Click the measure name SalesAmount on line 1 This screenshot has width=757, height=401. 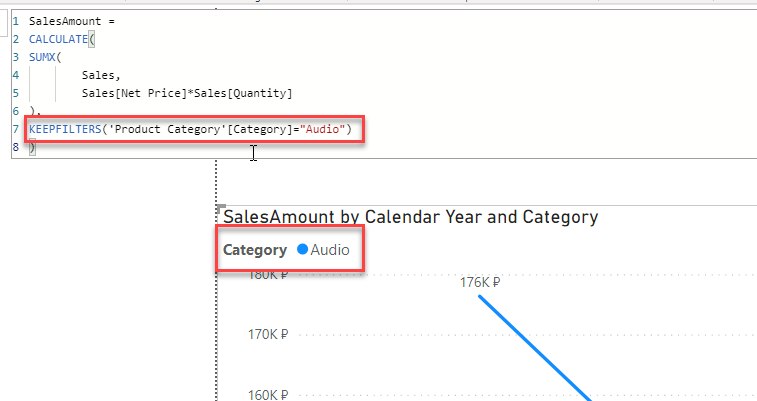65,21
